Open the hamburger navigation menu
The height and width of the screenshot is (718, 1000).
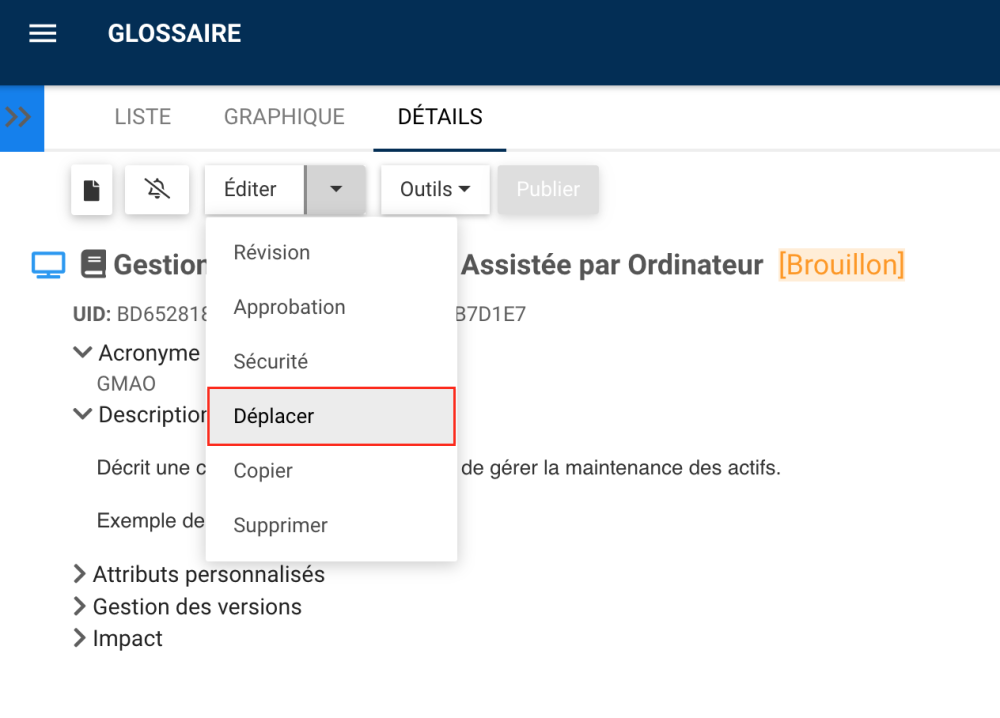[43, 34]
